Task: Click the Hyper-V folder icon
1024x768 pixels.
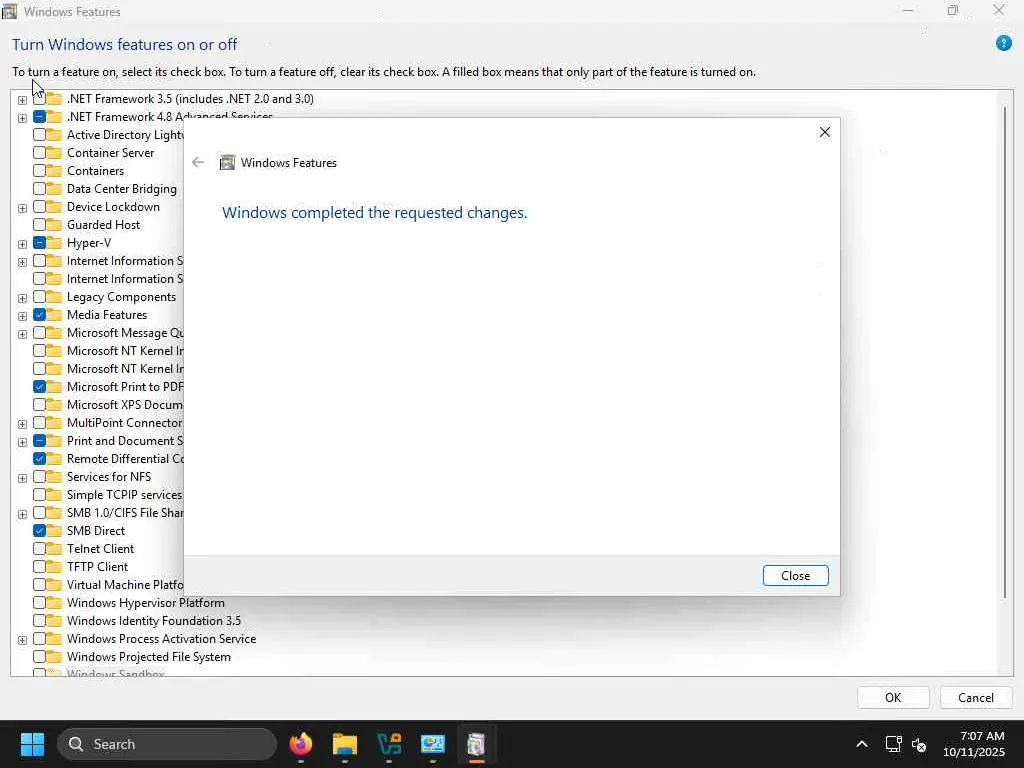Action: [x=54, y=243]
